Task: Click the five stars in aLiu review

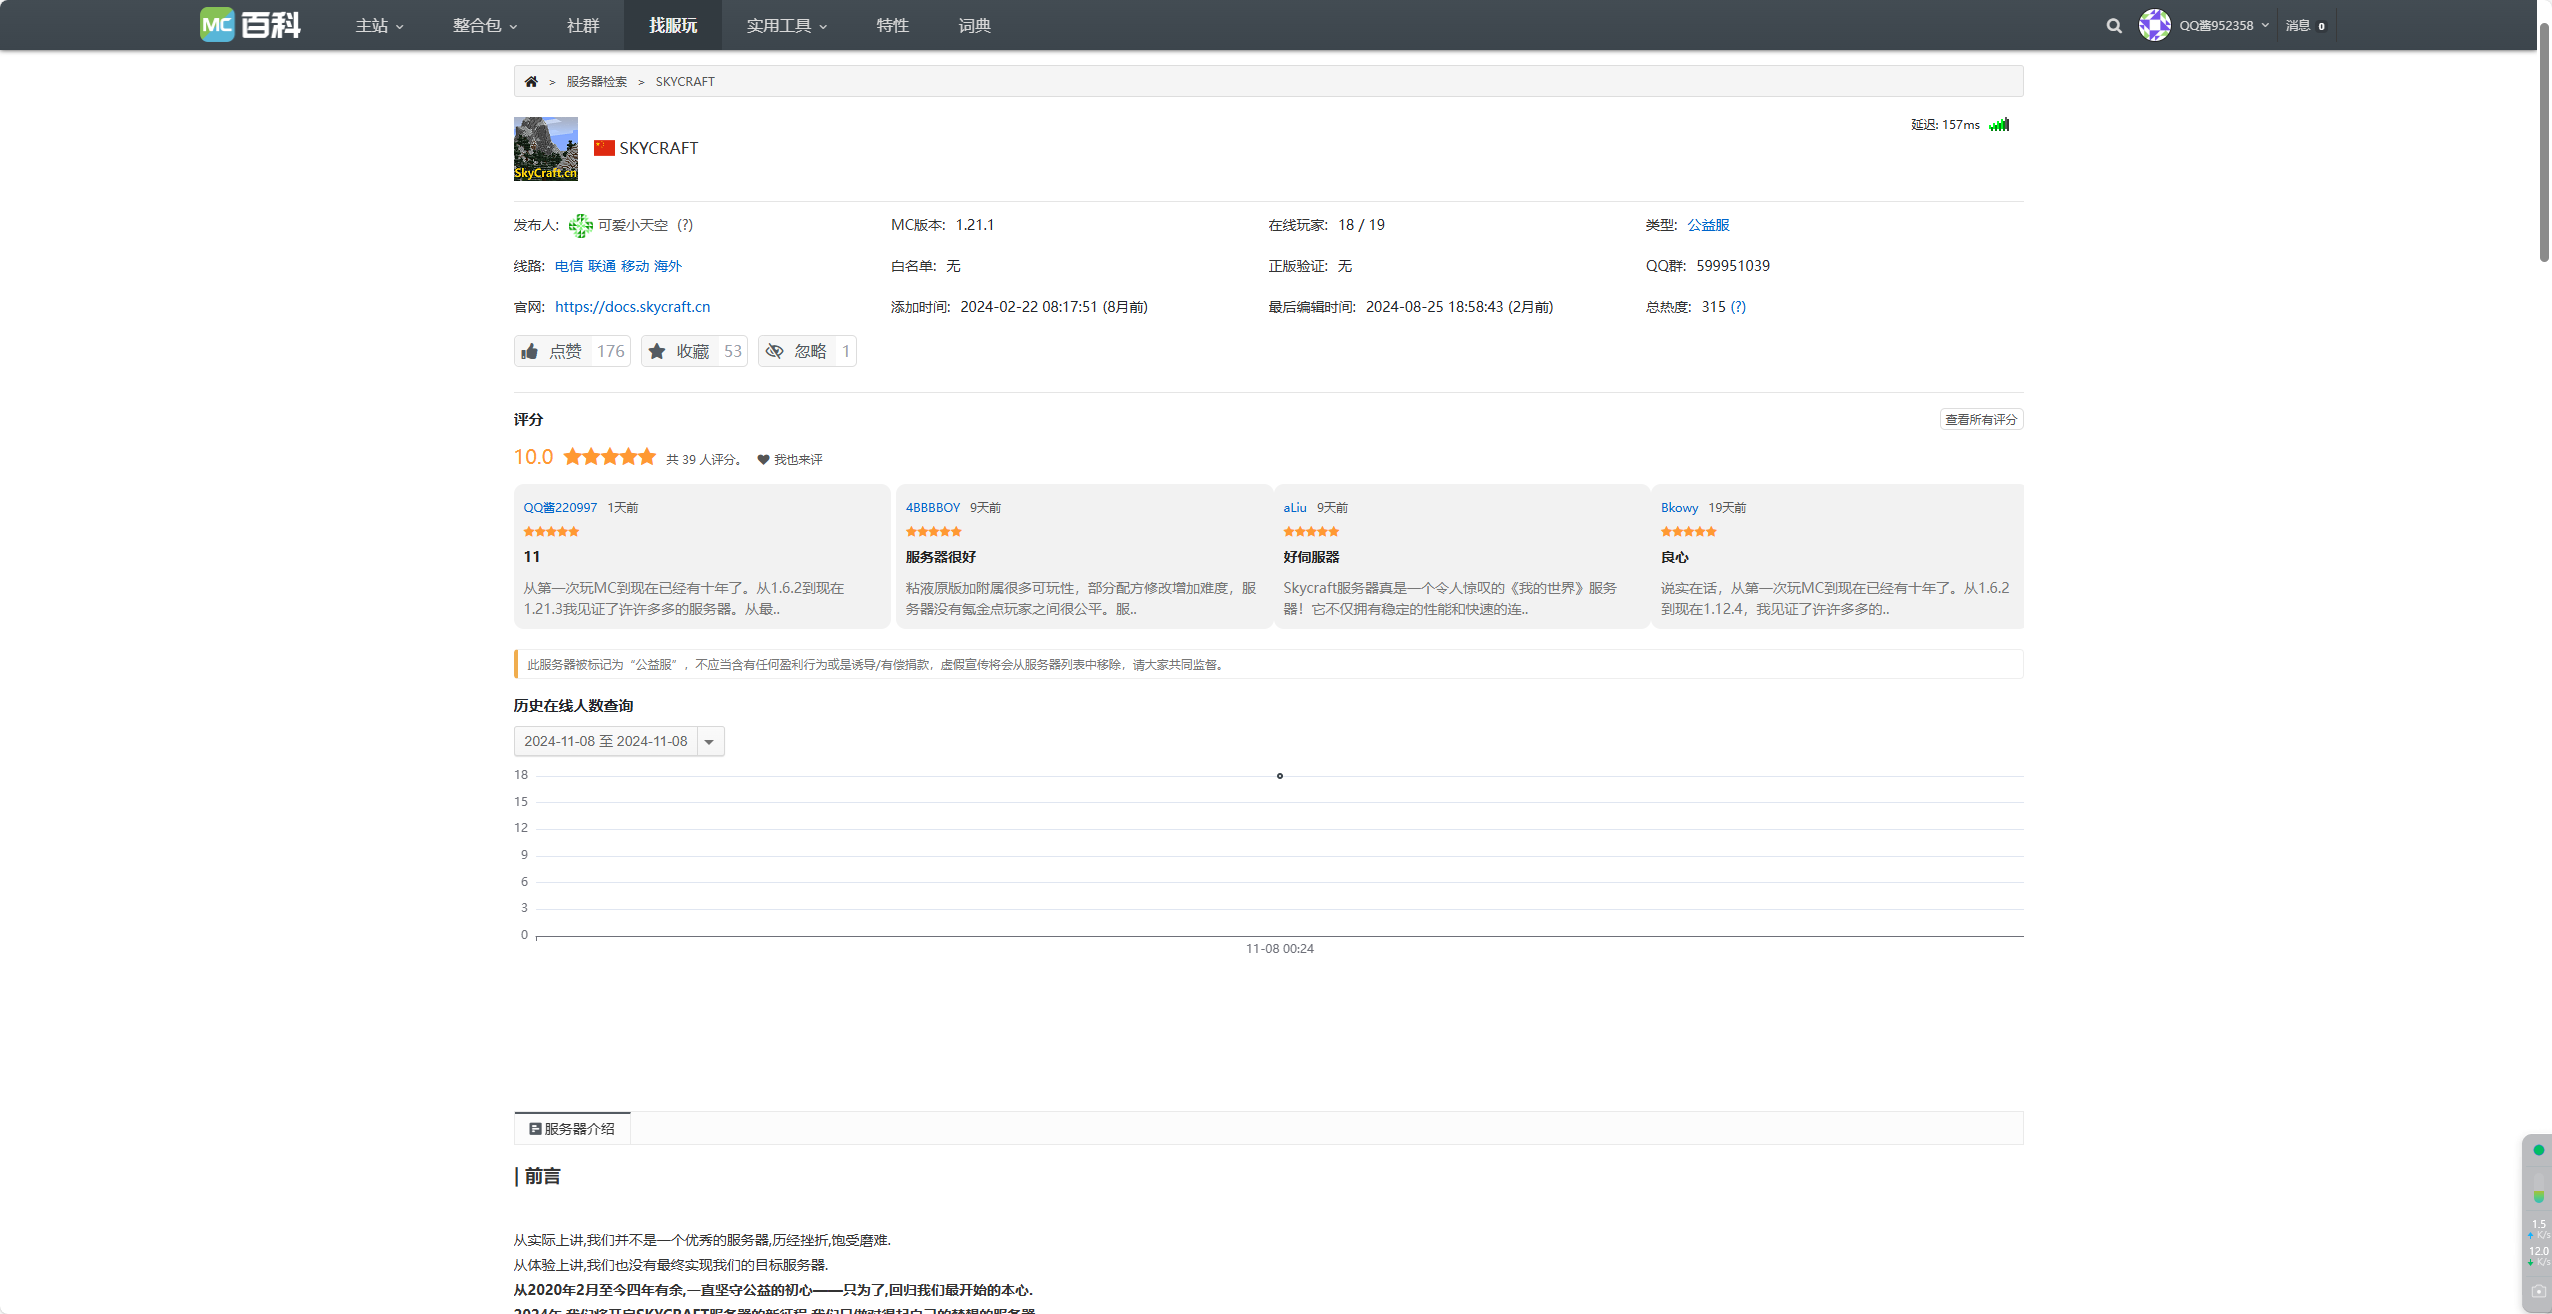Action: click(x=1311, y=532)
